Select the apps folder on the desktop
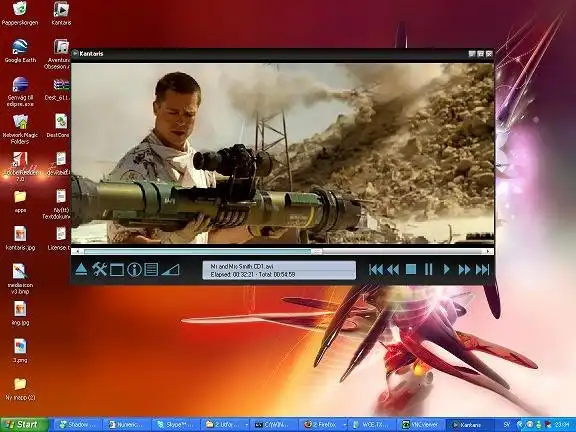 (x=20, y=201)
